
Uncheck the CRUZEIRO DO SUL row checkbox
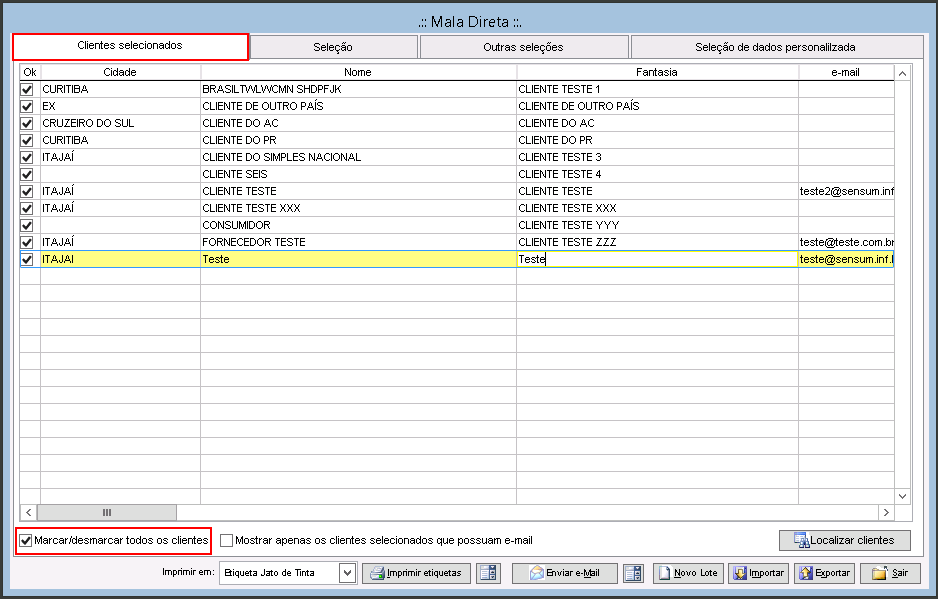(27, 123)
